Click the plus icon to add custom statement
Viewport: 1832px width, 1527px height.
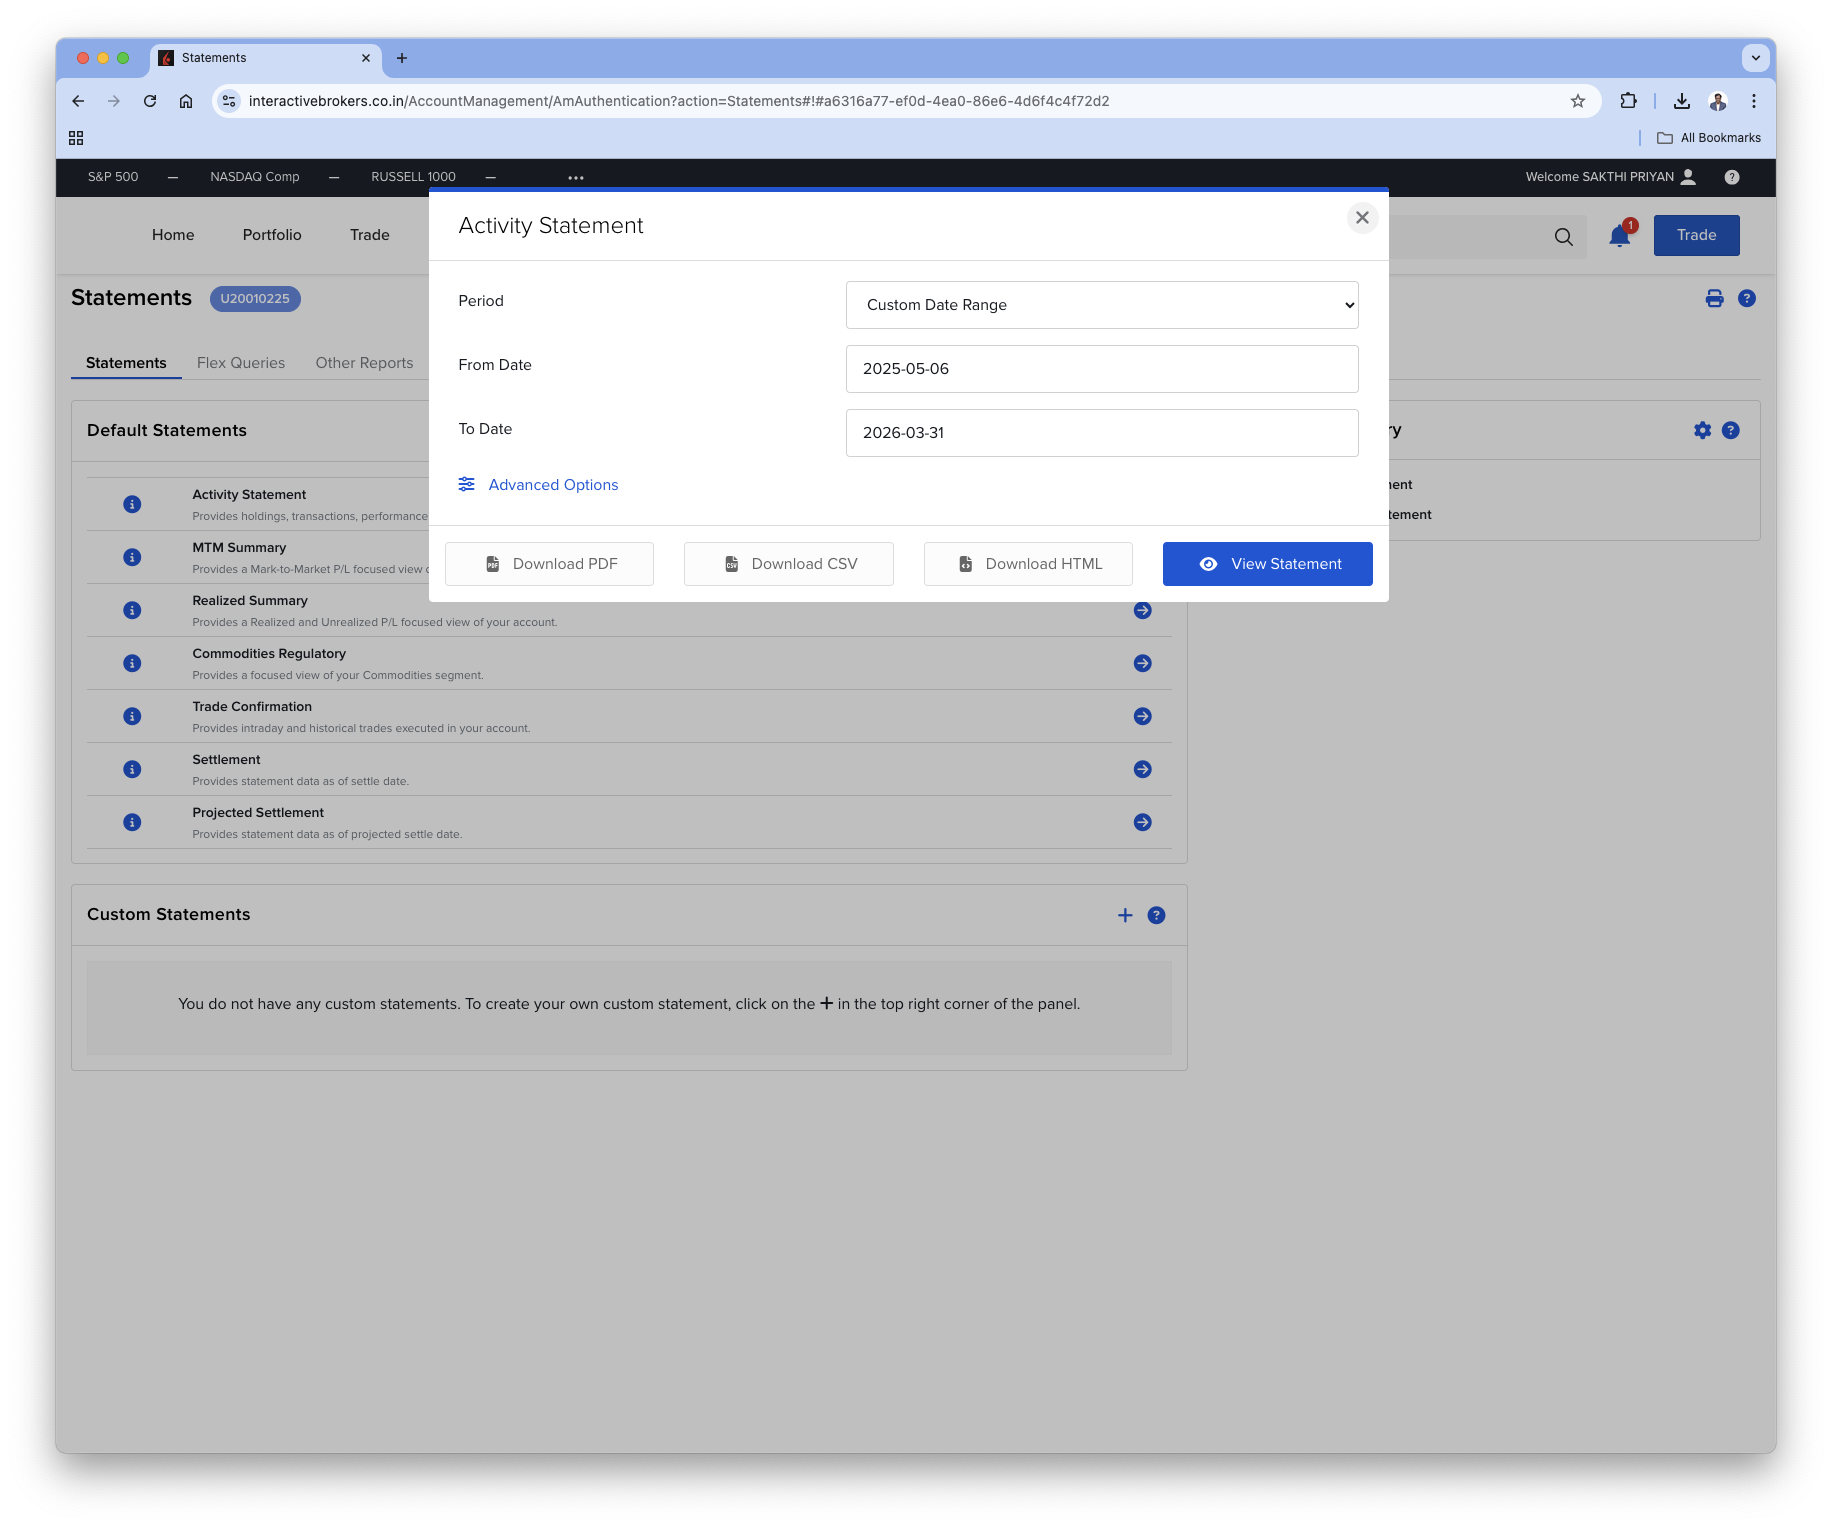tap(1124, 915)
